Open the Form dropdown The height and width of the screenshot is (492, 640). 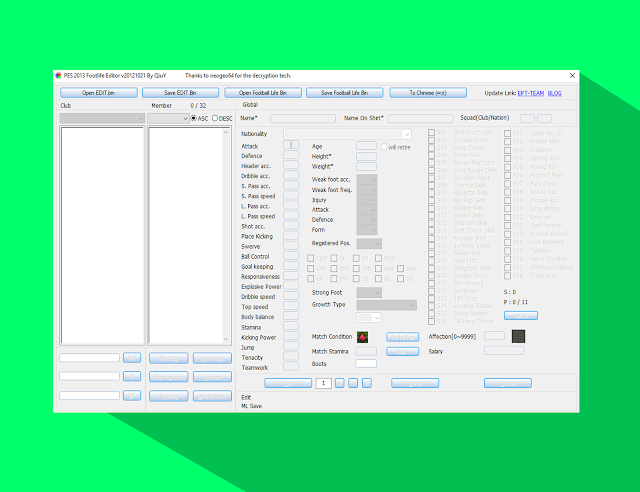[367, 230]
